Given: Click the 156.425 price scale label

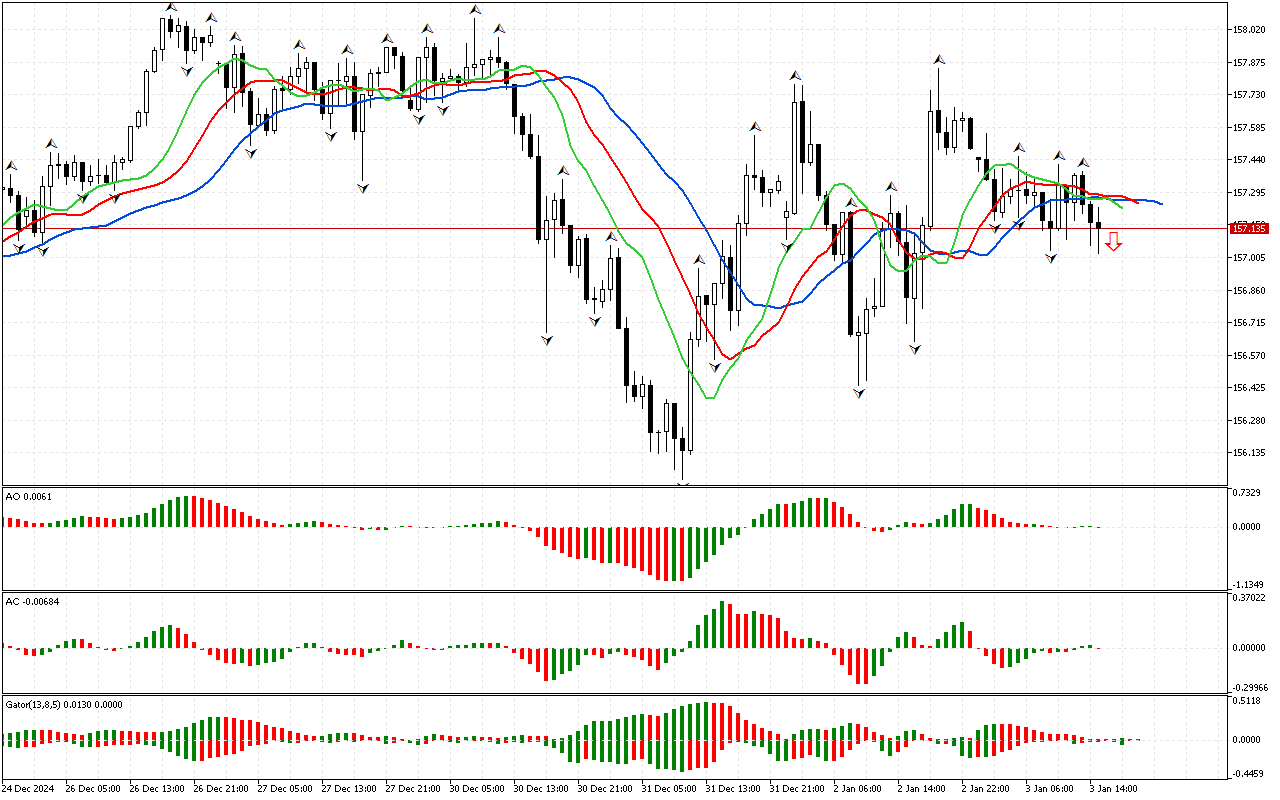Looking at the screenshot, I should [x=1250, y=388].
